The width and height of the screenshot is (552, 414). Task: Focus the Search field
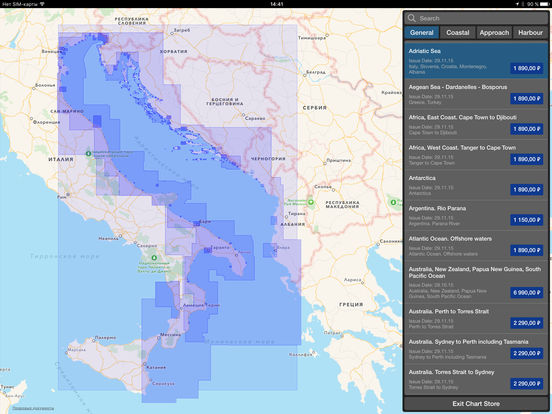(x=476, y=18)
